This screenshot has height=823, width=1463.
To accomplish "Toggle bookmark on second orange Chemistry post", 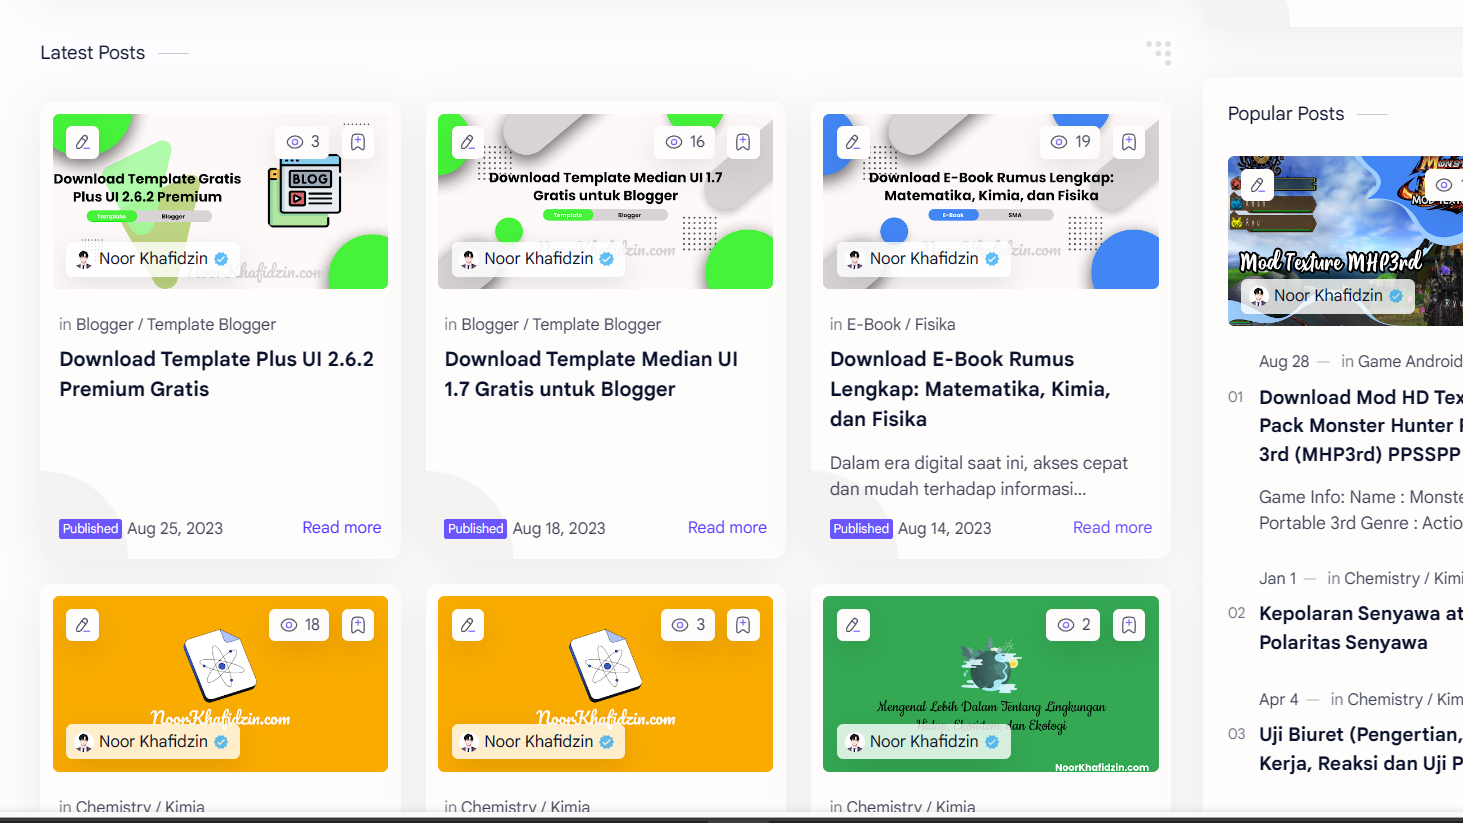I will click(743, 625).
